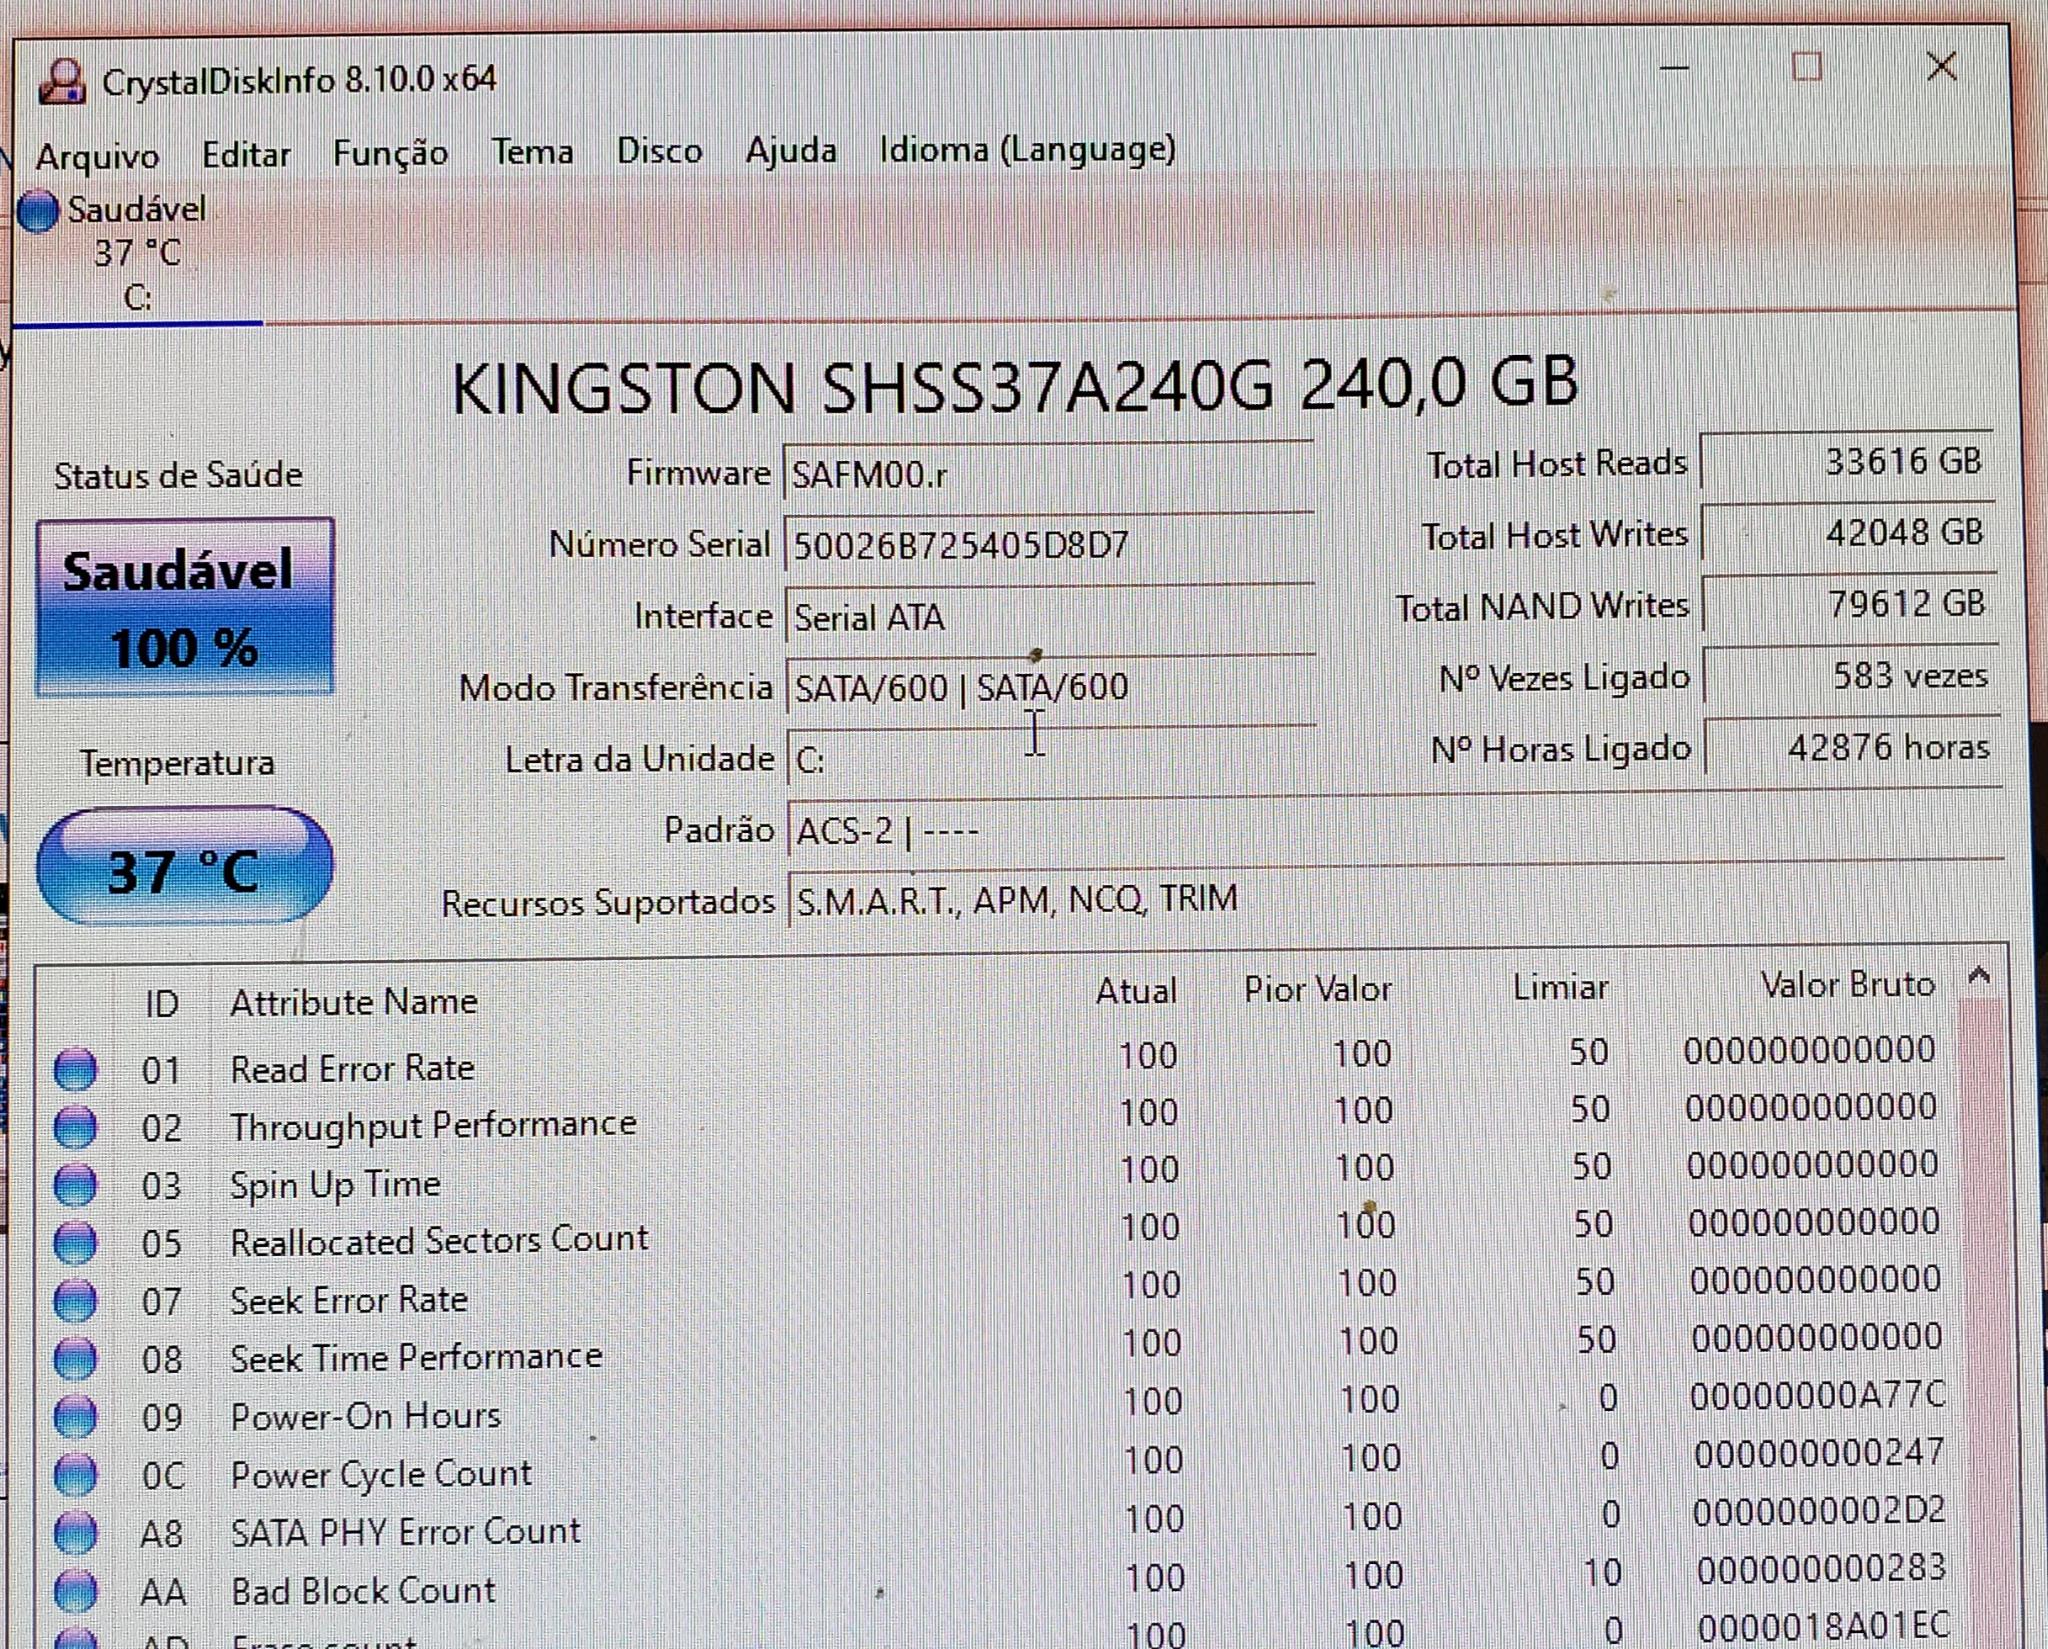Click the blue health orb beside Saudável 37 °C
Screen dimensions: 2048x1649
pyautogui.click(x=39, y=211)
